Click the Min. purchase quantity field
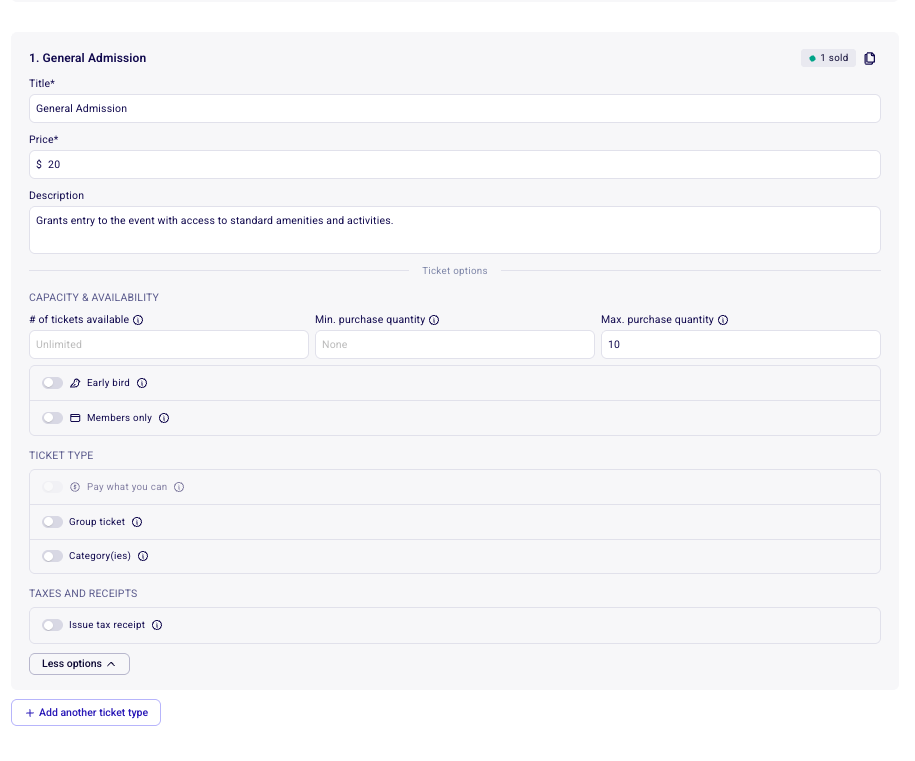The width and height of the screenshot is (915, 761). 455,344
